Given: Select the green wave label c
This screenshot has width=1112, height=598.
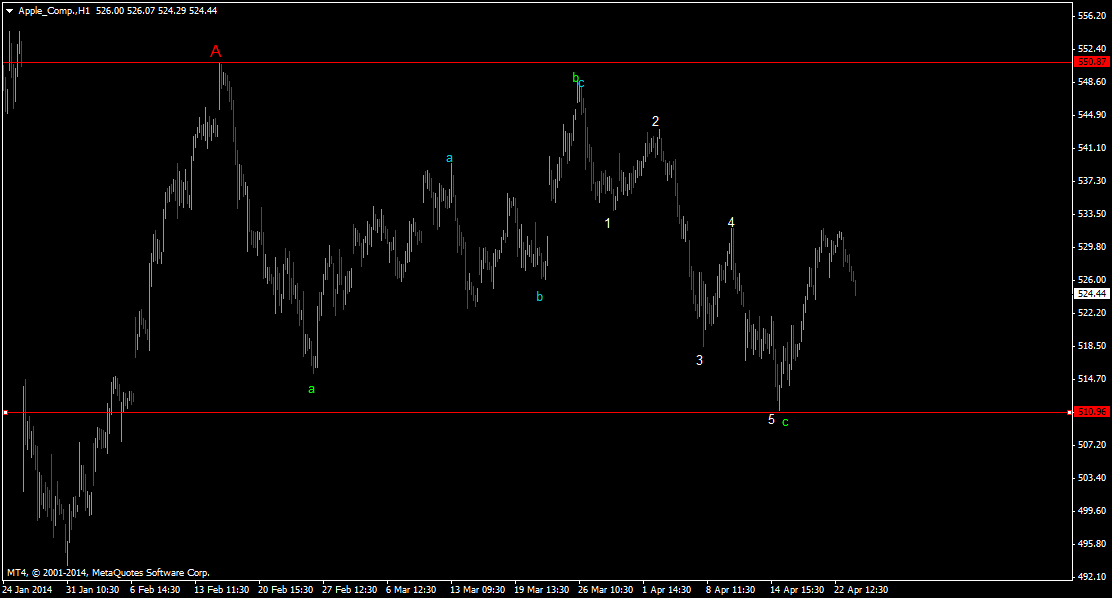Looking at the screenshot, I should click(785, 422).
